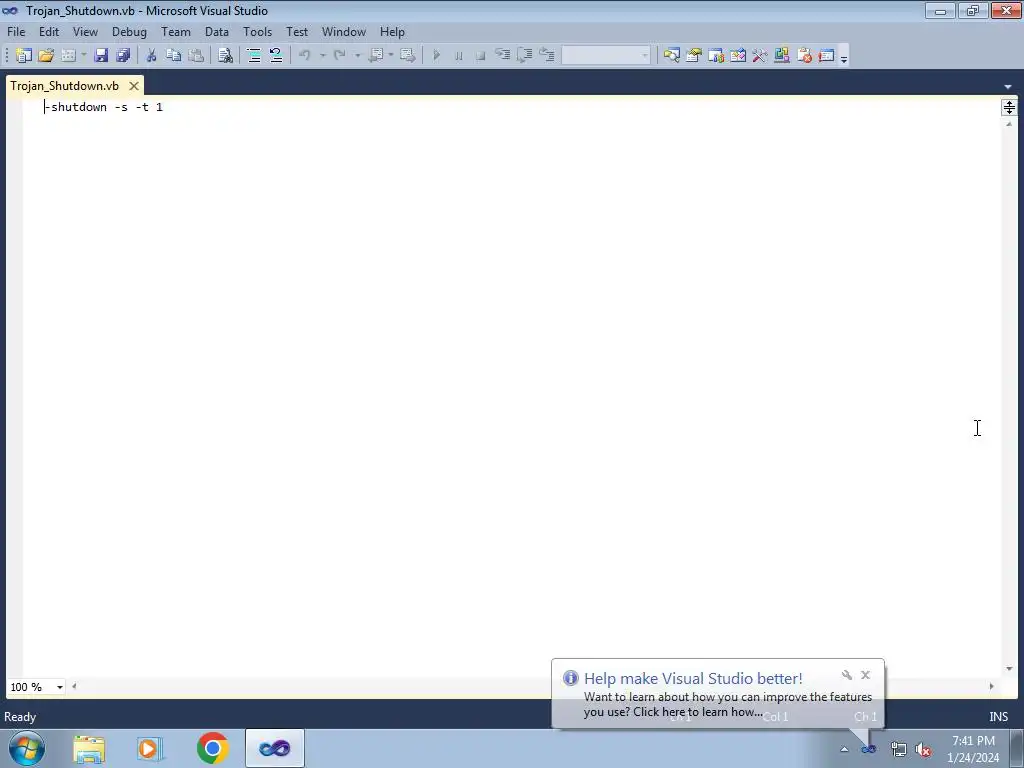The image size is (1024, 768).
Task: Open the Immediate Window toolbar icon
Action: coord(826,56)
